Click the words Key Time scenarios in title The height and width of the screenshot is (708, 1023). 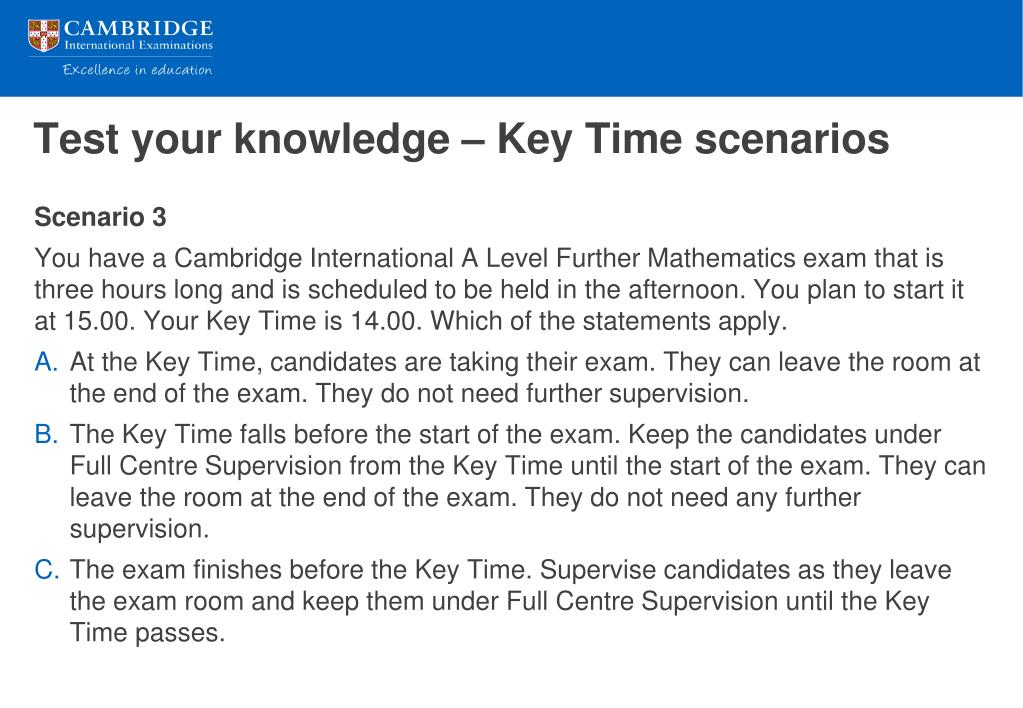[693, 139]
